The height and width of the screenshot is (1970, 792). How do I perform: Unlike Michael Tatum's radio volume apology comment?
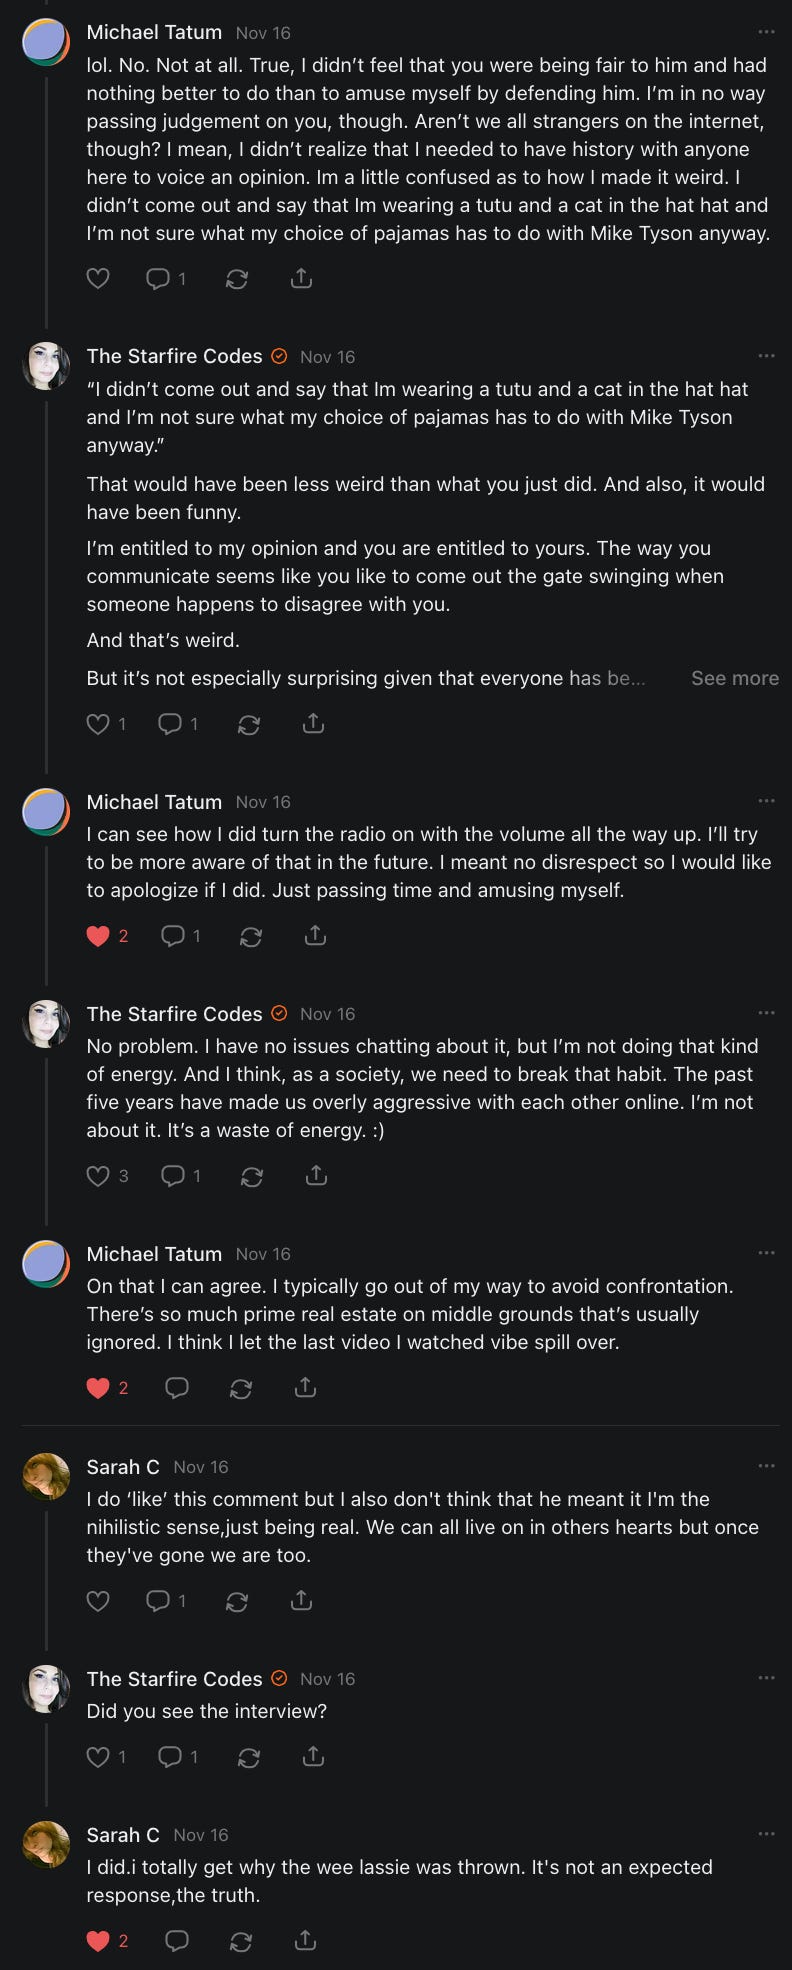pos(98,936)
